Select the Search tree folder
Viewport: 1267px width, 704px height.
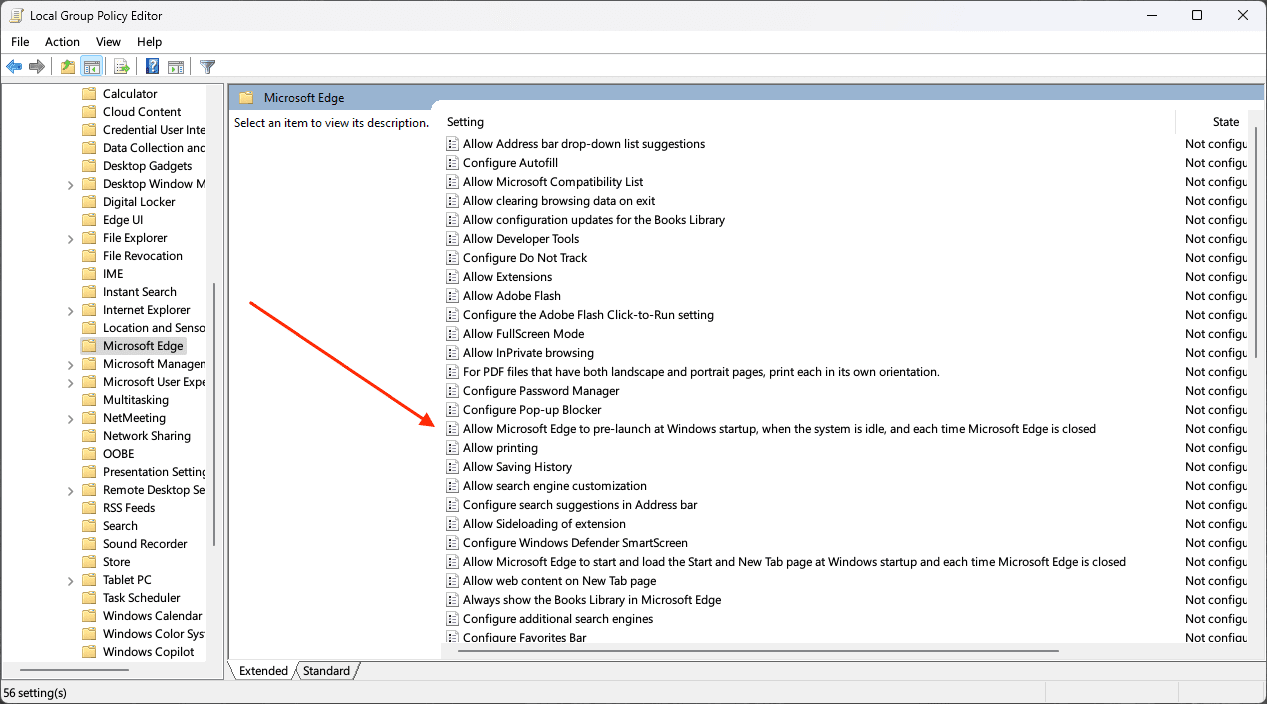pyautogui.click(x=120, y=526)
